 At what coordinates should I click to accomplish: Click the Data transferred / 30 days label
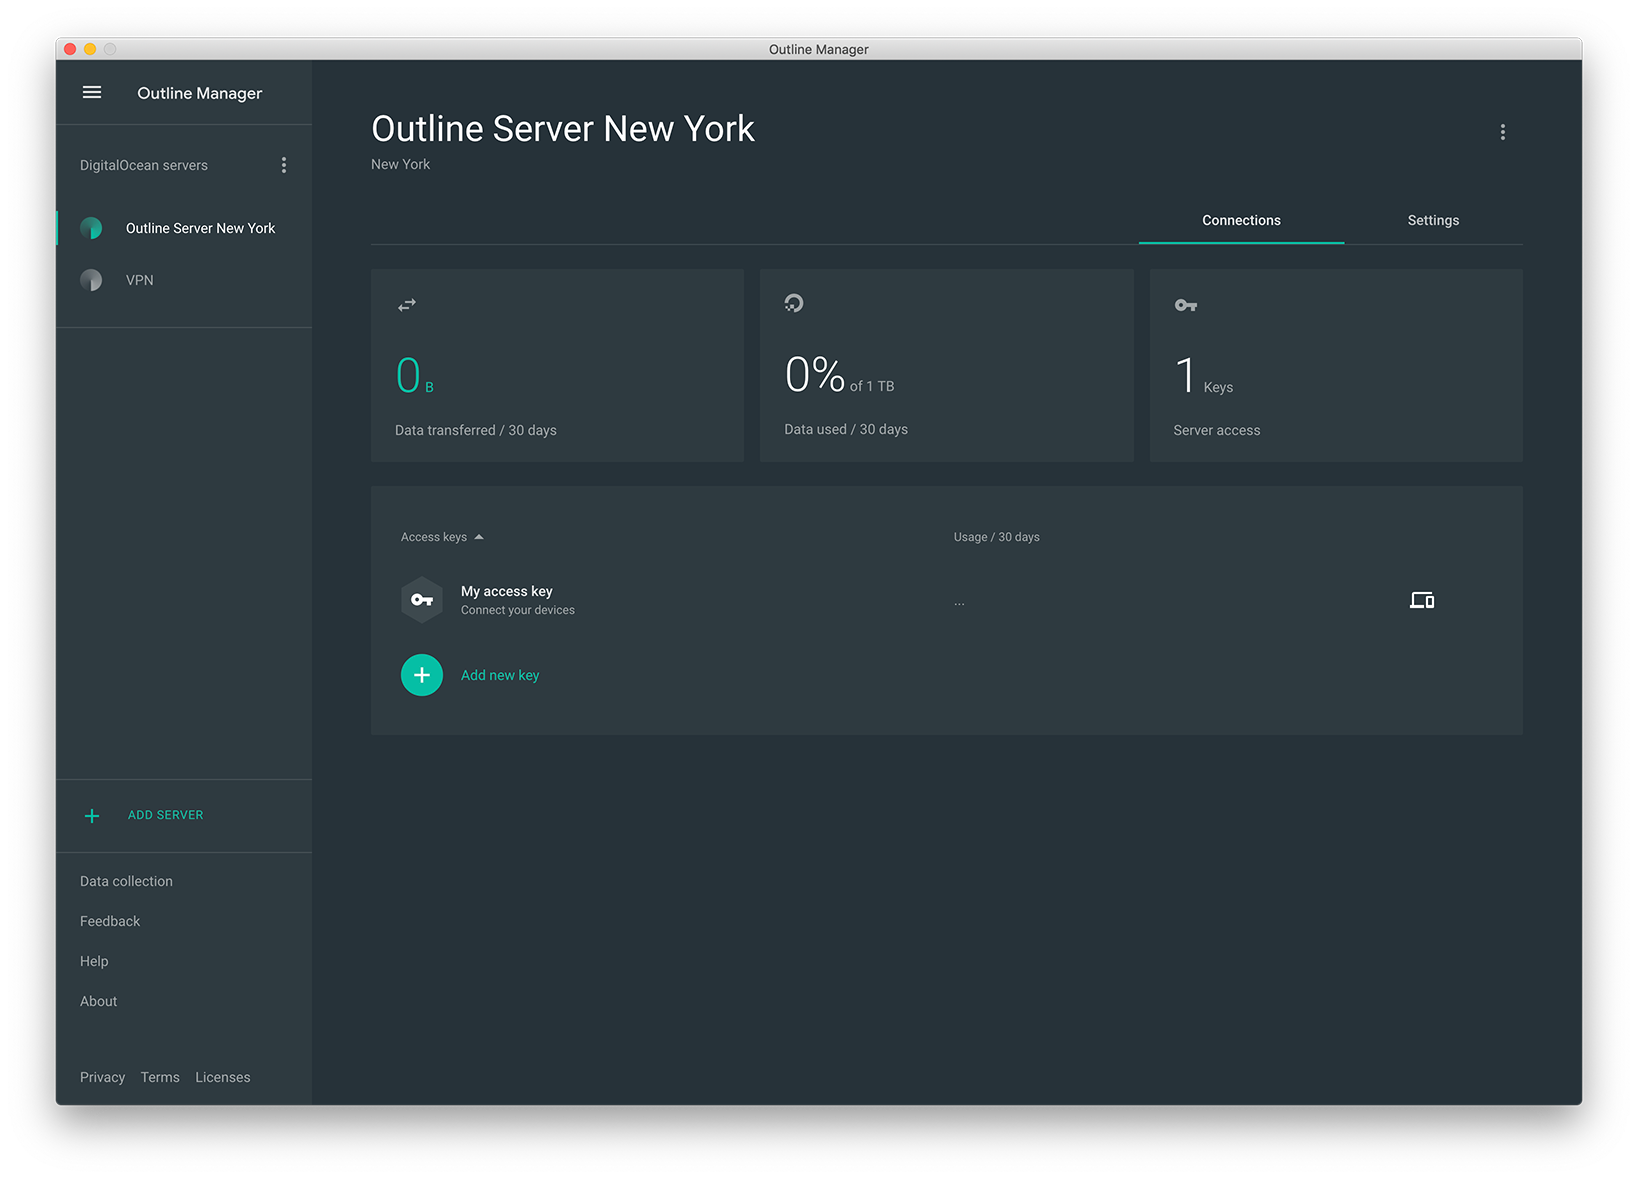tap(476, 430)
